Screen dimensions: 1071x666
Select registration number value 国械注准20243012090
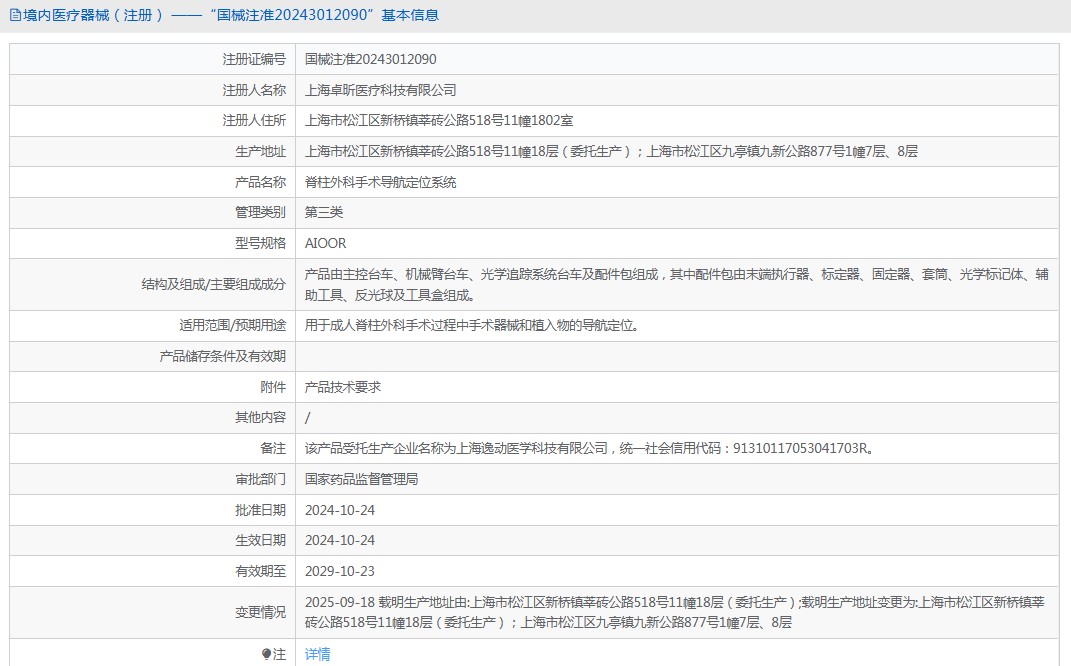click(x=371, y=59)
